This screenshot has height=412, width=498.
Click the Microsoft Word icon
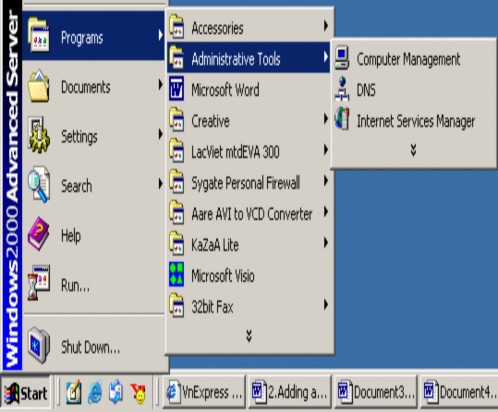176,88
